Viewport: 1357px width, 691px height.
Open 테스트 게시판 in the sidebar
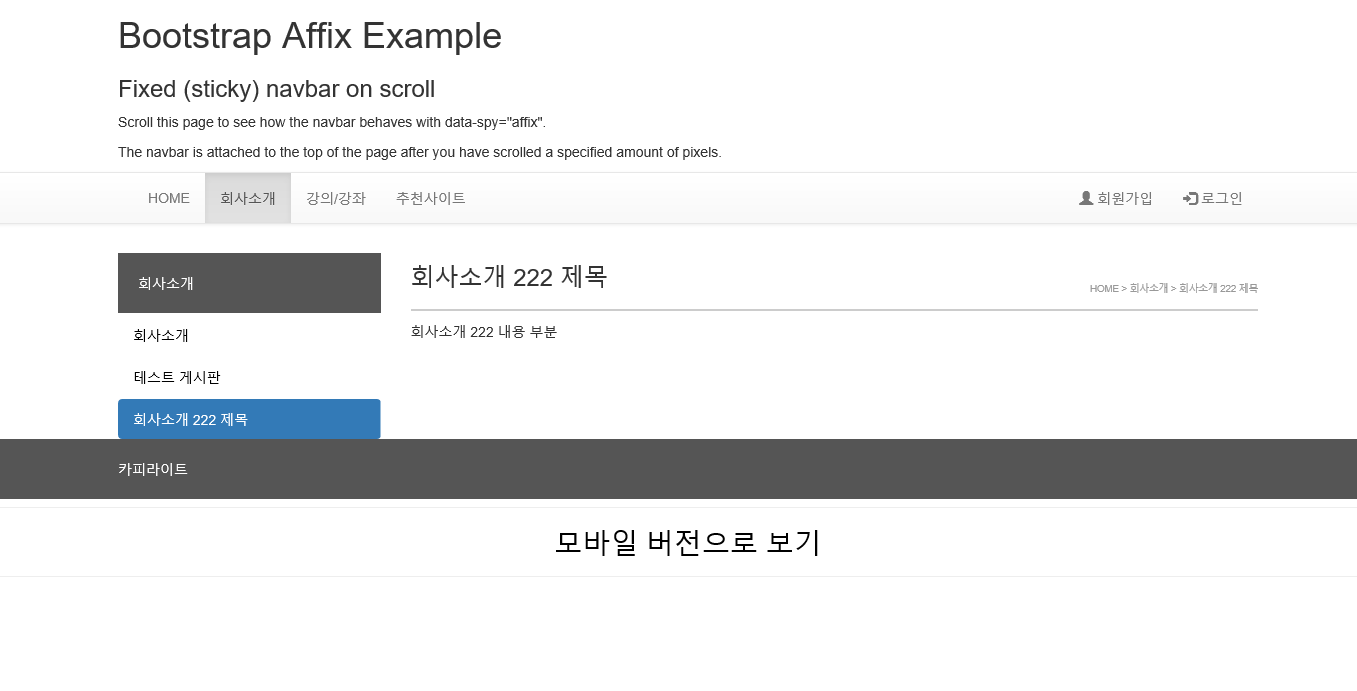177,377
